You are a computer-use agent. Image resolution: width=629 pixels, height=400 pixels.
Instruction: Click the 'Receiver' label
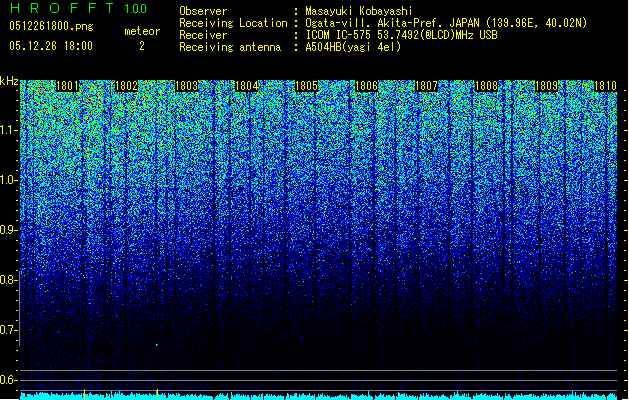point(203,35)
